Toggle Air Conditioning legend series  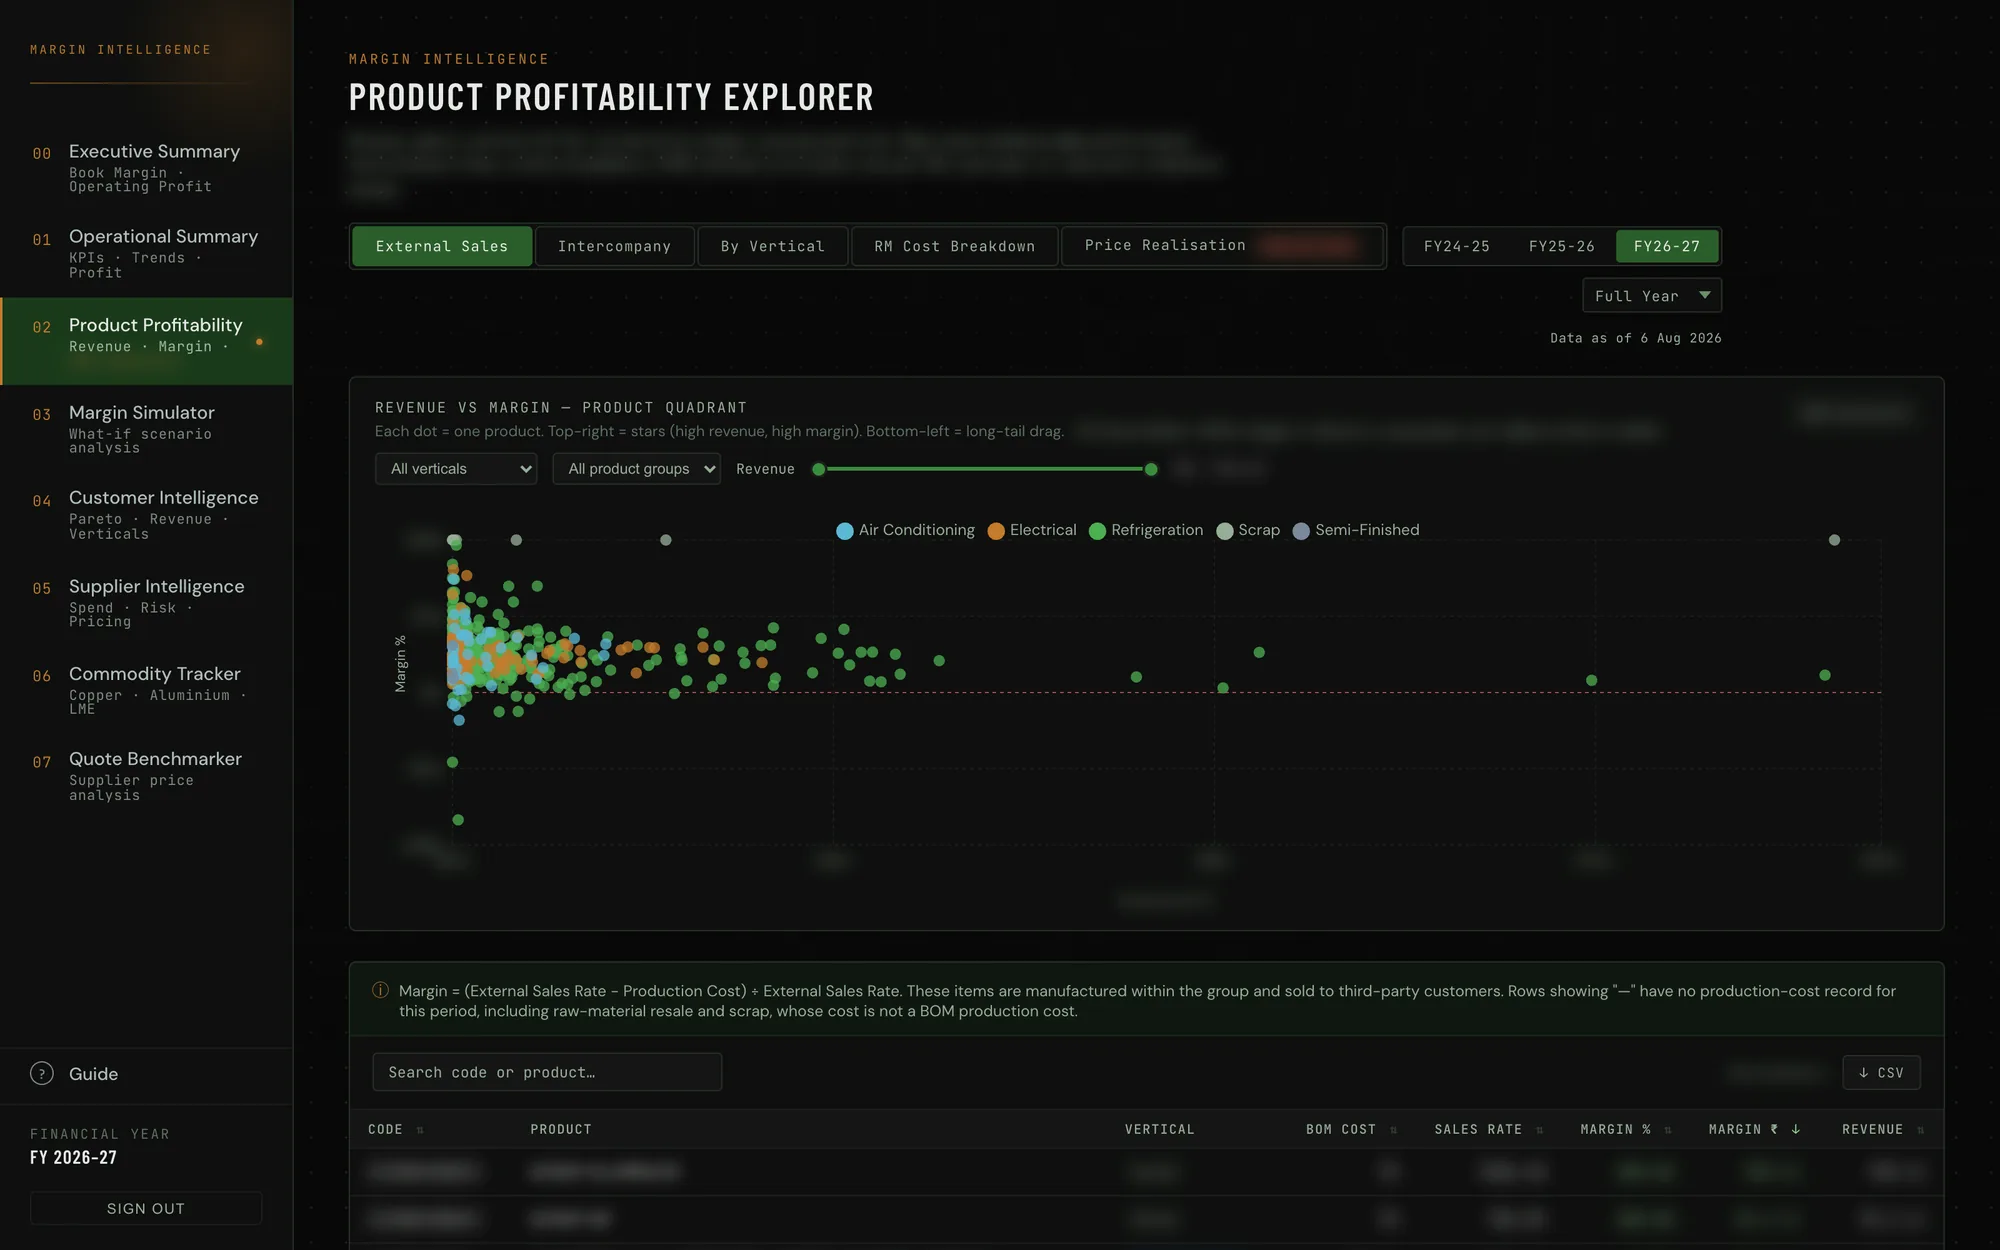click(905, 530)
